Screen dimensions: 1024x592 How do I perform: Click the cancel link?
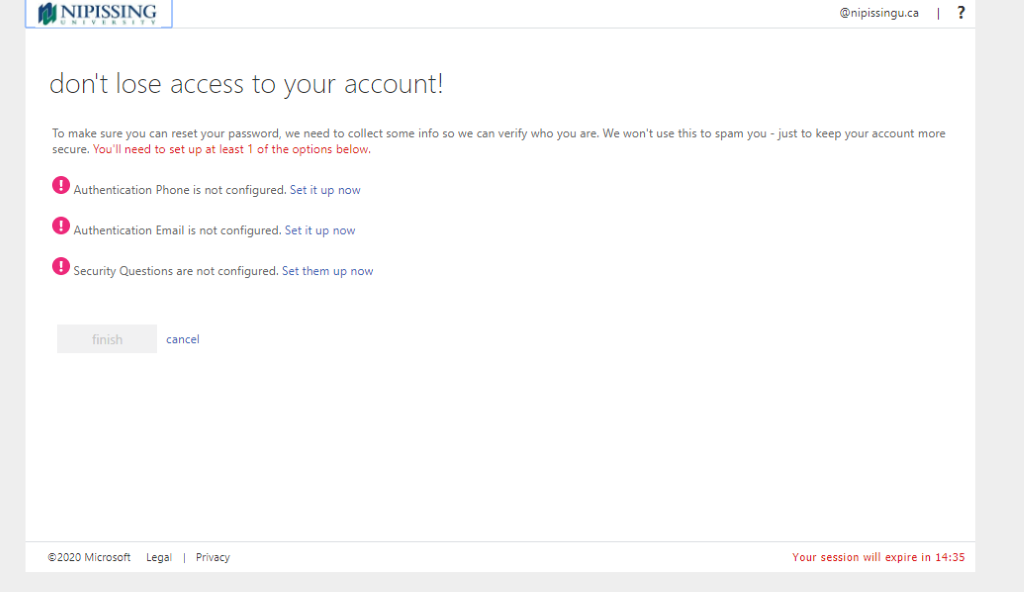[x=183, y=339]
